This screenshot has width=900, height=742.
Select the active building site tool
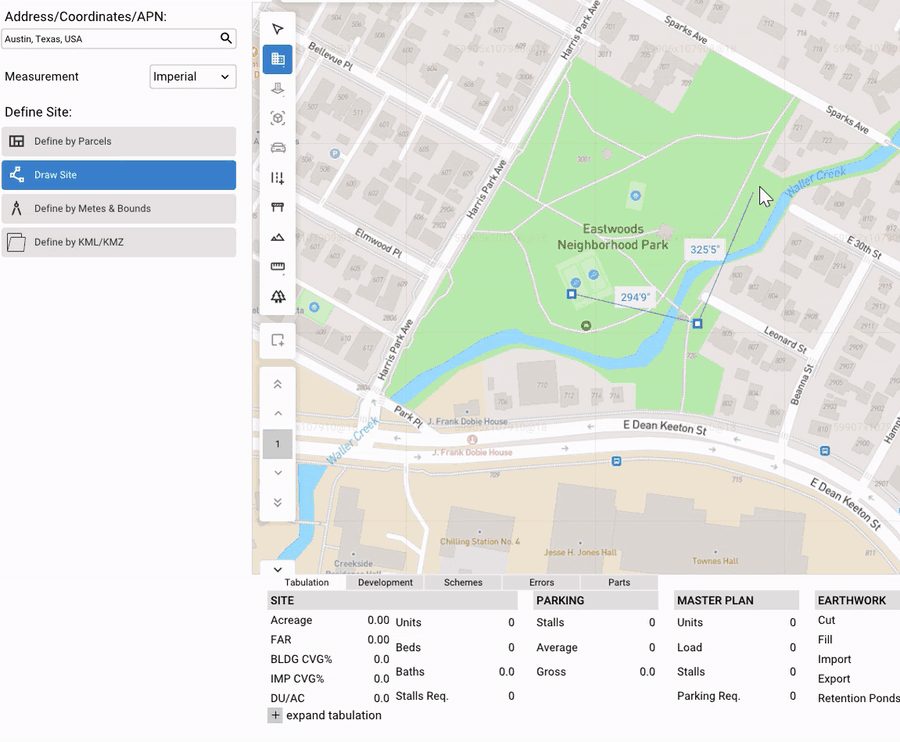[x=278, y=59]
